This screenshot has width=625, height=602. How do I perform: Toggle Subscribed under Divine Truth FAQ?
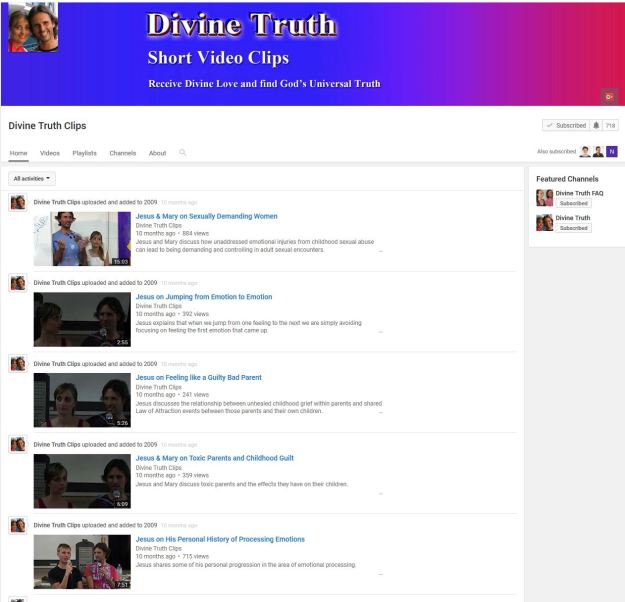point(574,203)
